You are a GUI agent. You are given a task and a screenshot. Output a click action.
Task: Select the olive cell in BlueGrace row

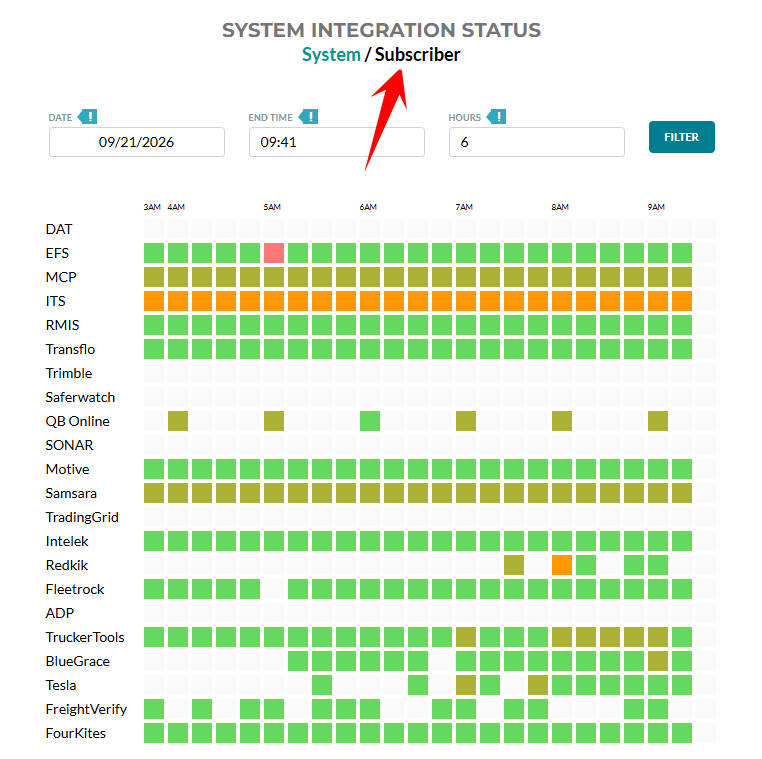coord(658,661)
